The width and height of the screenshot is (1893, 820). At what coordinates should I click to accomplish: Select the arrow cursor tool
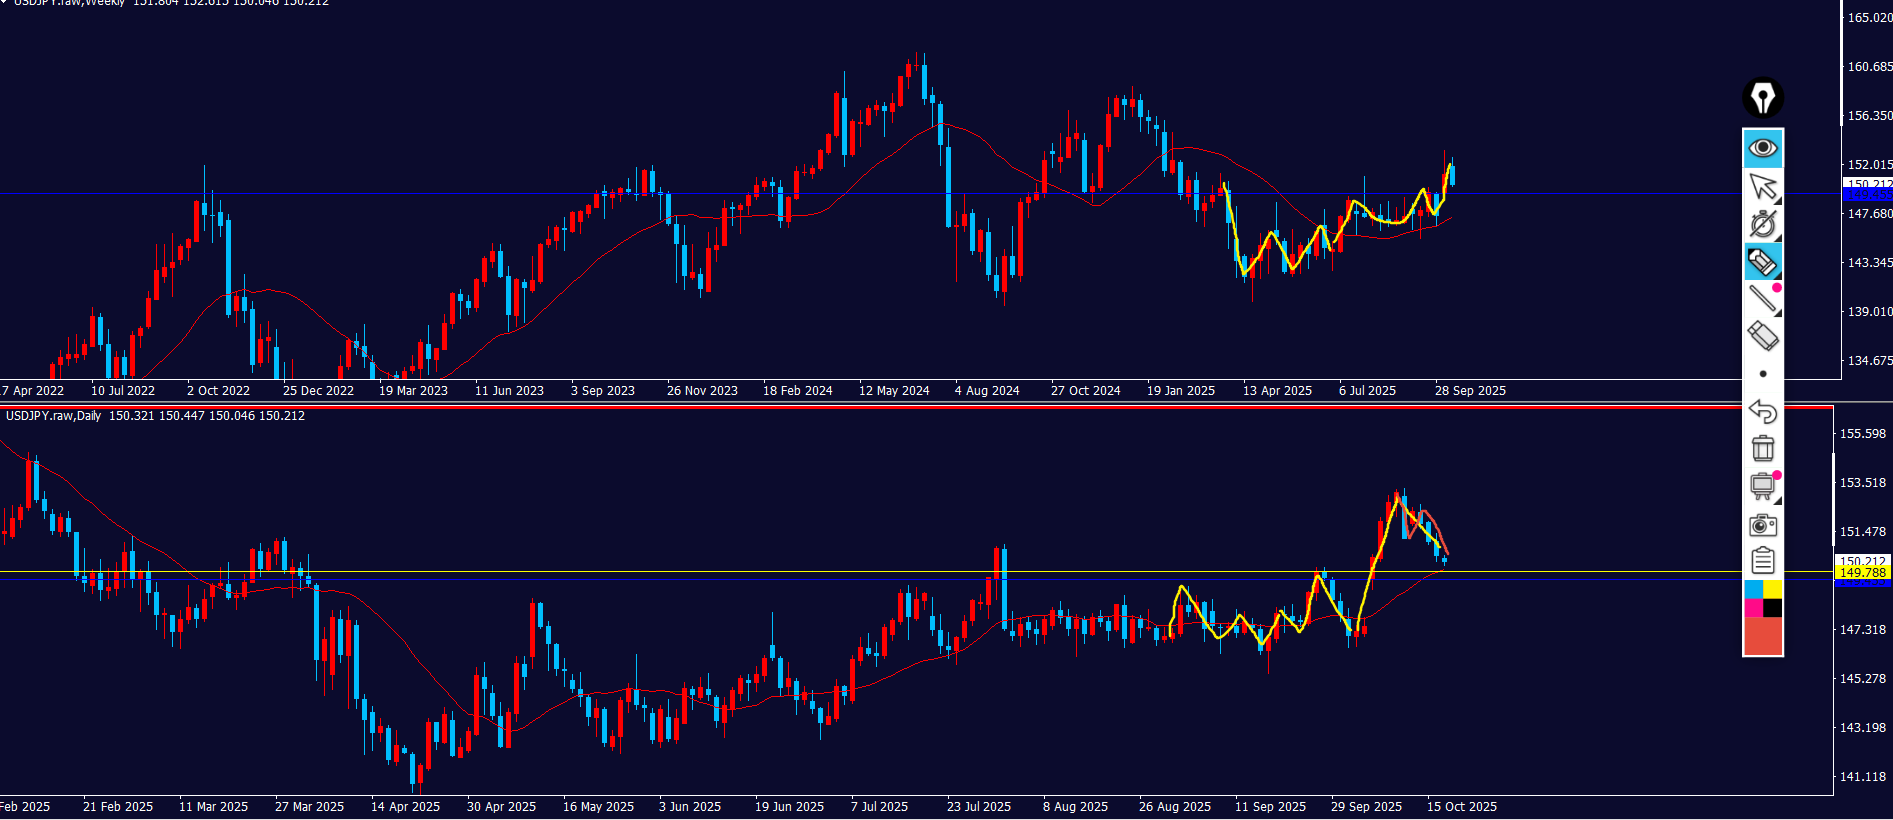[x=1763, y=187]
